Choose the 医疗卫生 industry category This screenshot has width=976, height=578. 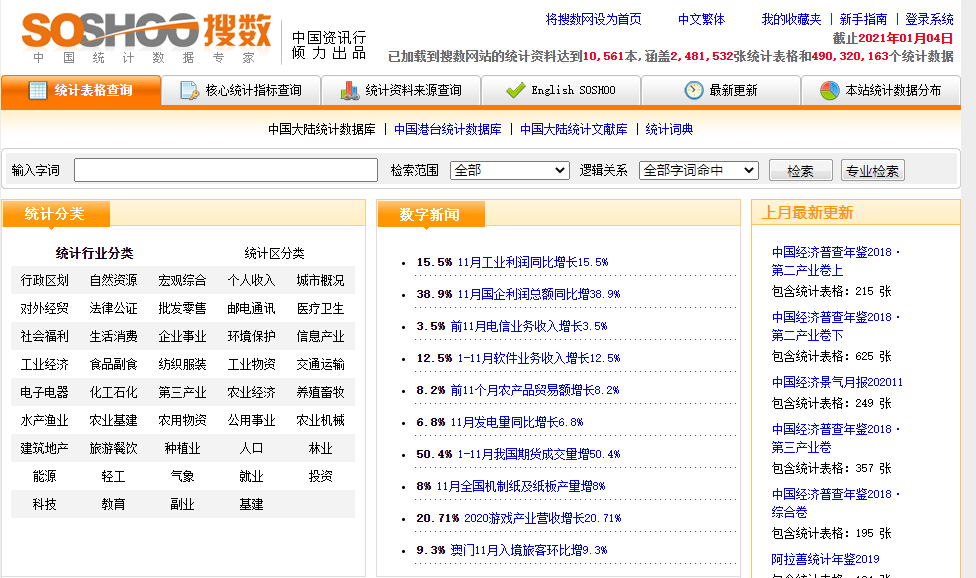click(x=320, y=308)
